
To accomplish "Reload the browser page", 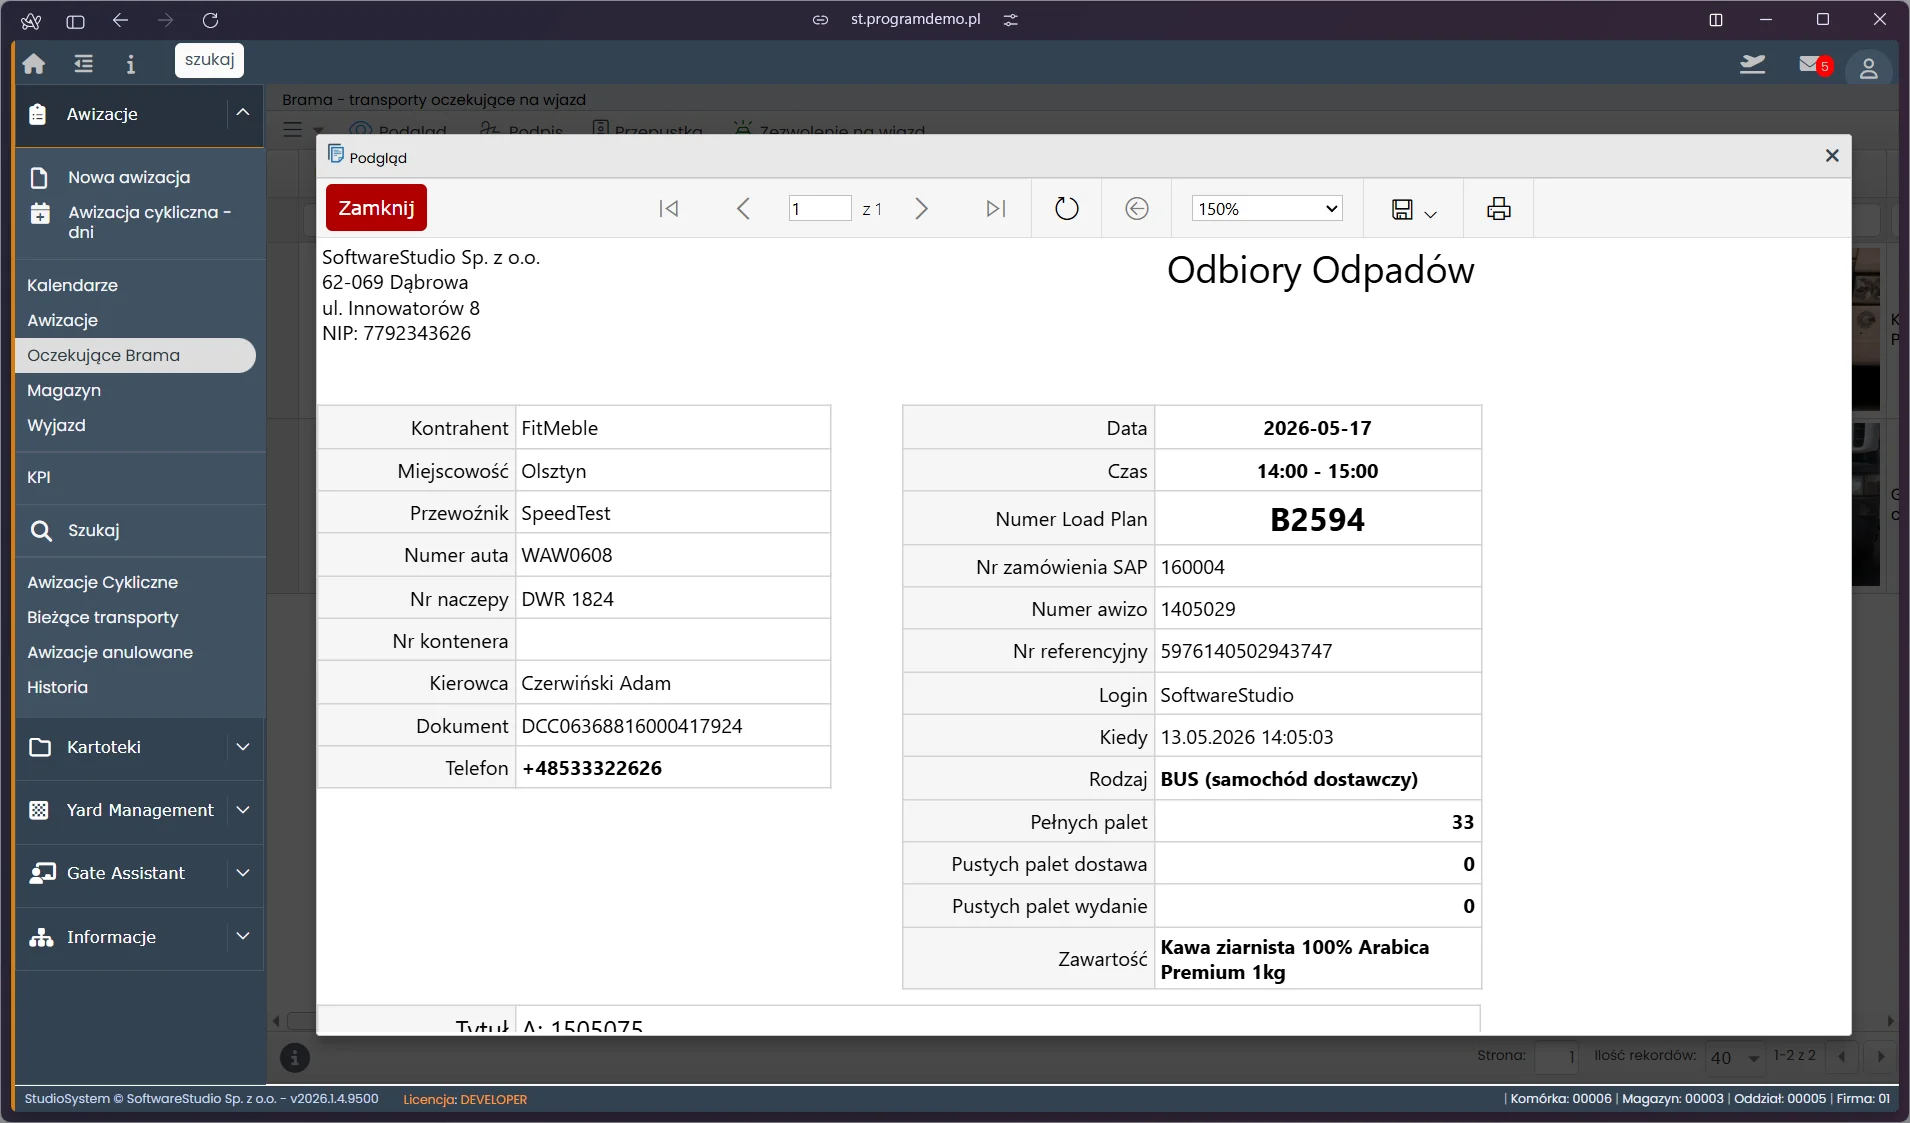I will (210, 20).
